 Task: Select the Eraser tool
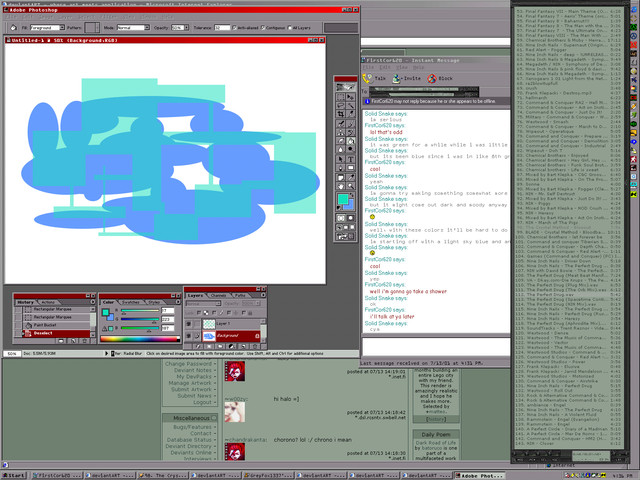[340, 141]
